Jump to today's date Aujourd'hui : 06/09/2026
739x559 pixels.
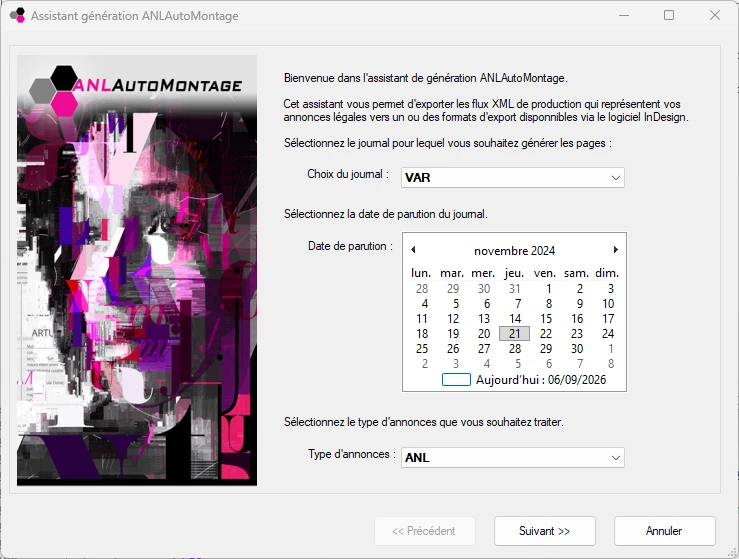pos(541,380)
